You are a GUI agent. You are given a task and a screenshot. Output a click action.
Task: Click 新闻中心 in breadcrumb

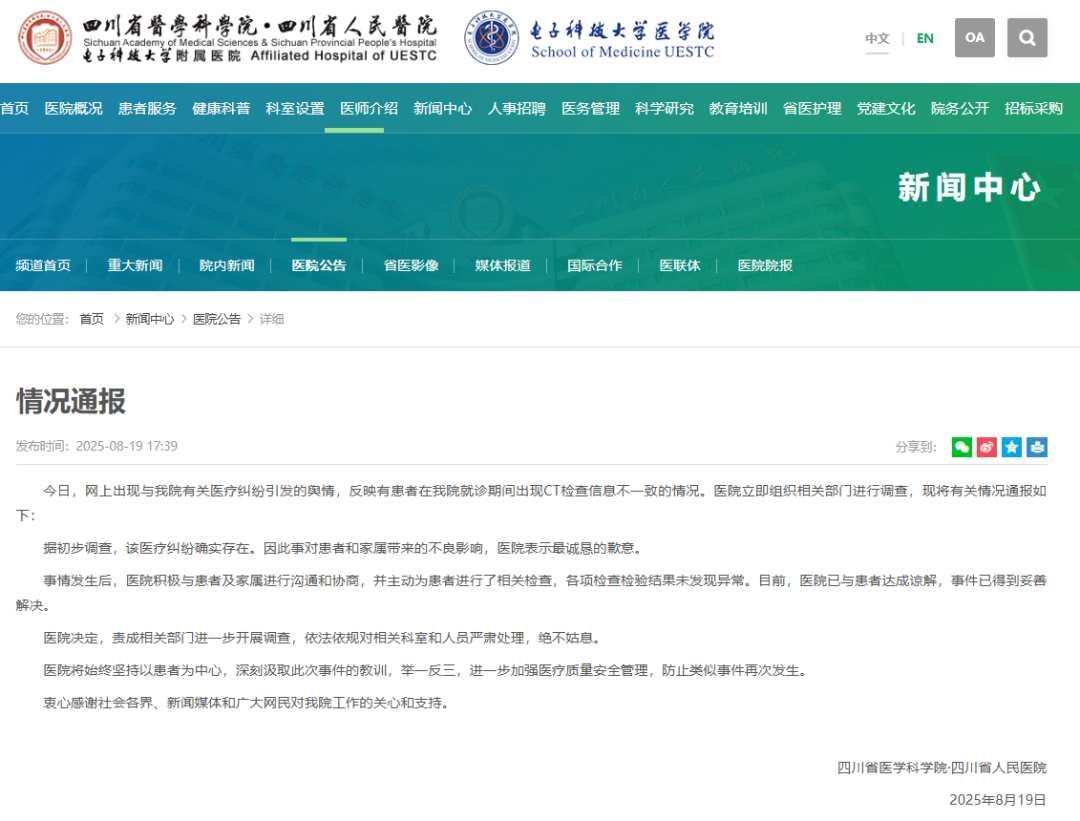pyautogui.click(x=149, y=319)
